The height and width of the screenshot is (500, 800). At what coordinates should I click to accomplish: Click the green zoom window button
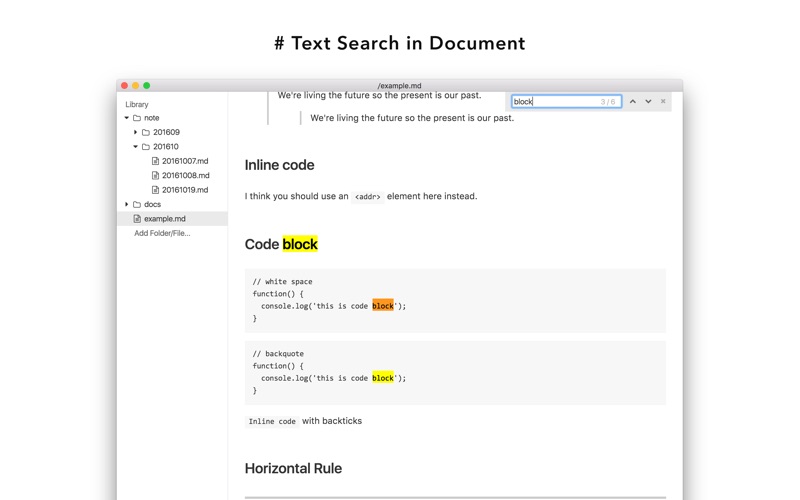coord(146,86)
